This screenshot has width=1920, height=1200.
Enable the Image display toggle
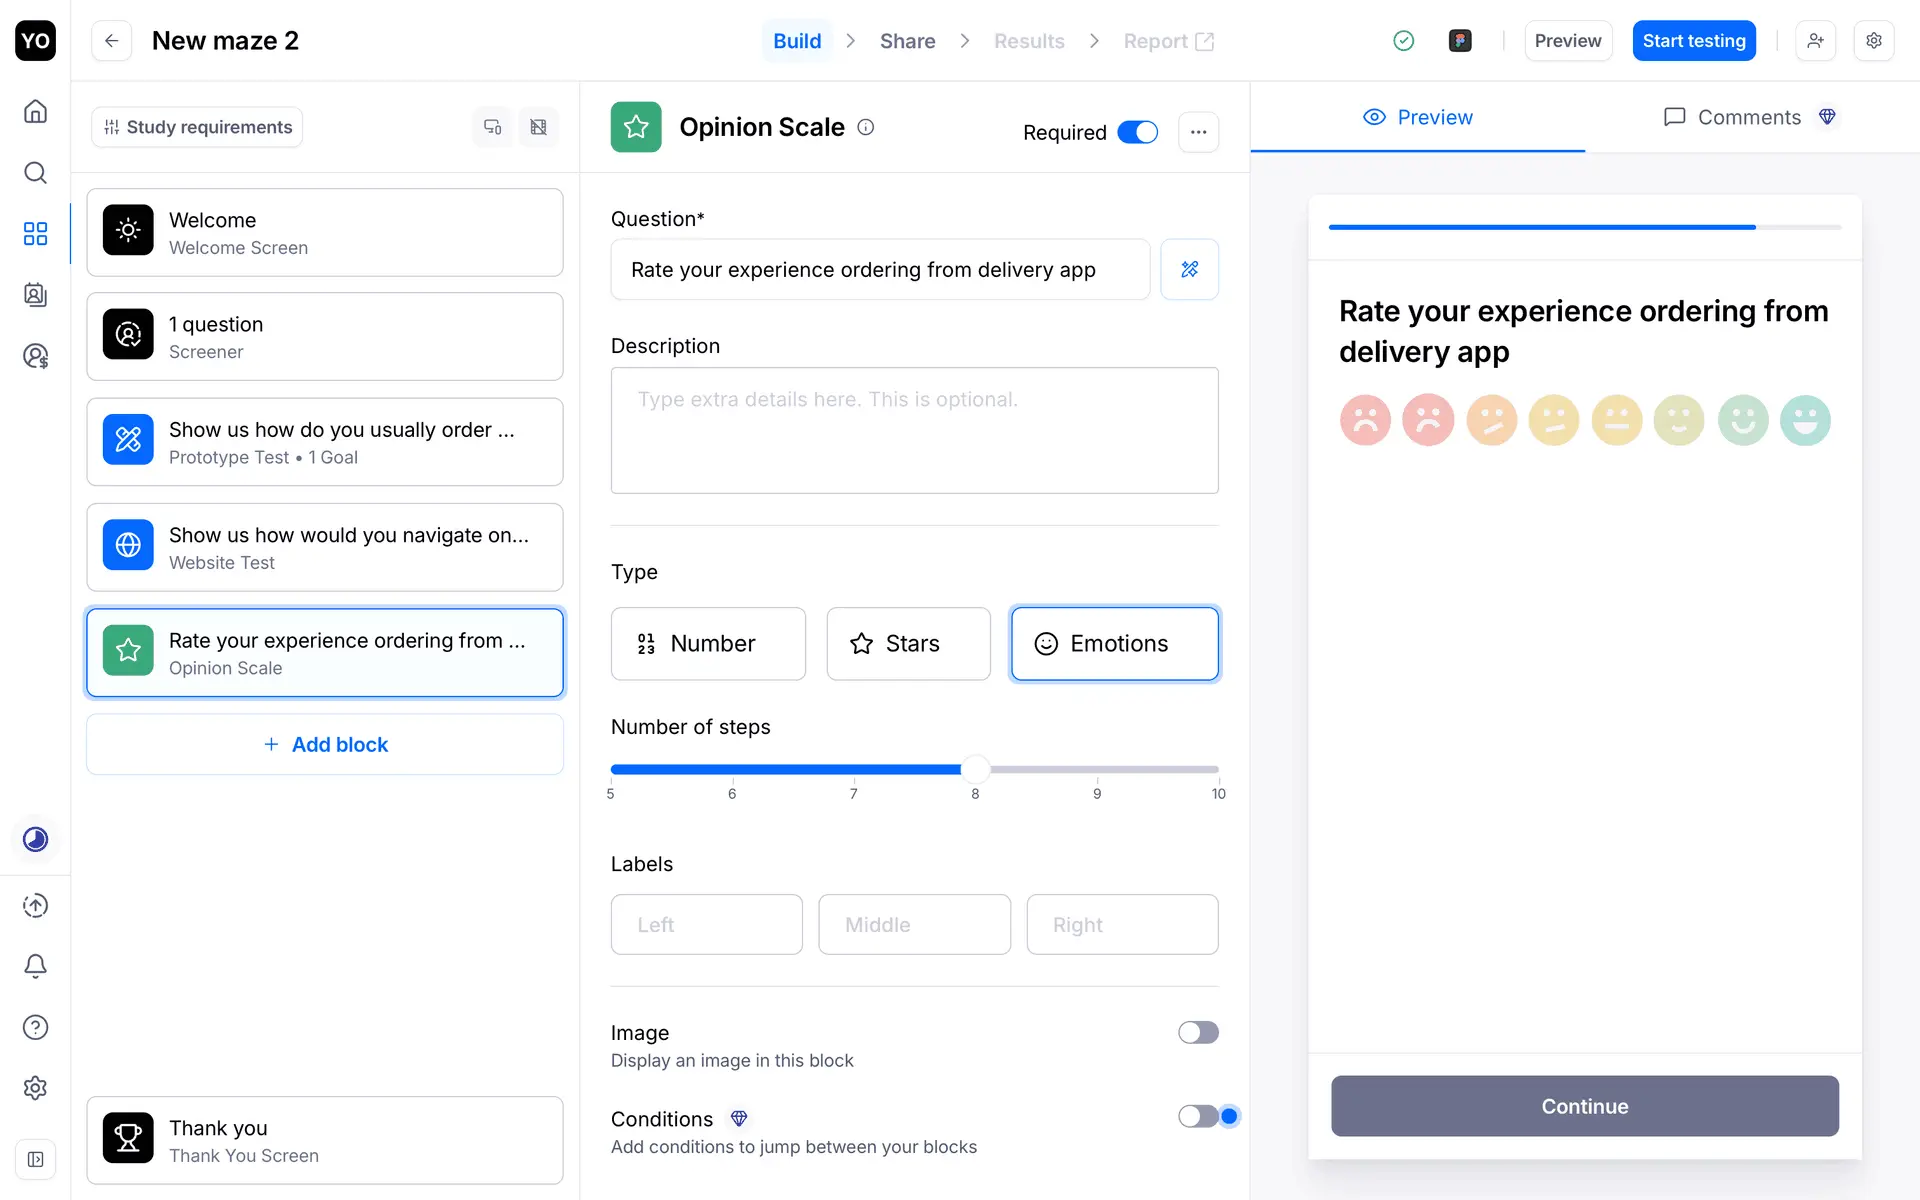[1197, 1032]
